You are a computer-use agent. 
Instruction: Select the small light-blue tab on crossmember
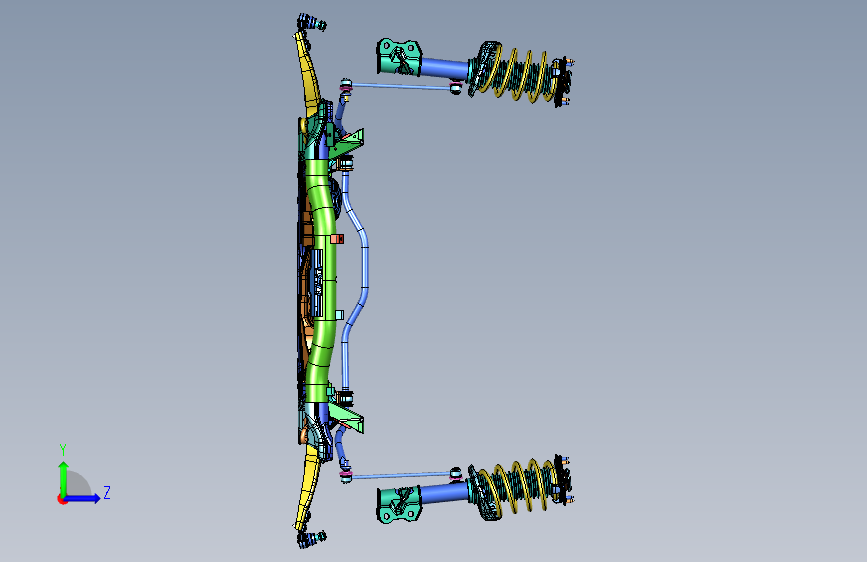coord(340,315)
